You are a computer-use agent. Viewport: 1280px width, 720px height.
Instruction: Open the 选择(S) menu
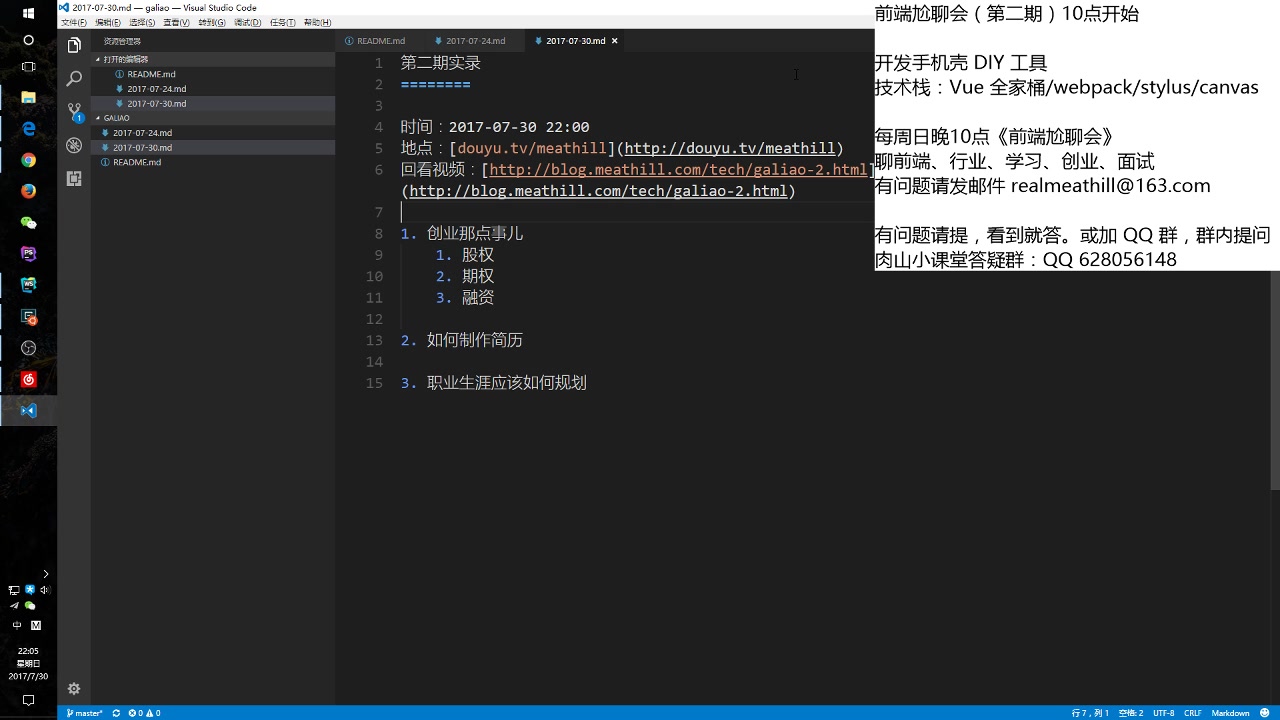142,22
